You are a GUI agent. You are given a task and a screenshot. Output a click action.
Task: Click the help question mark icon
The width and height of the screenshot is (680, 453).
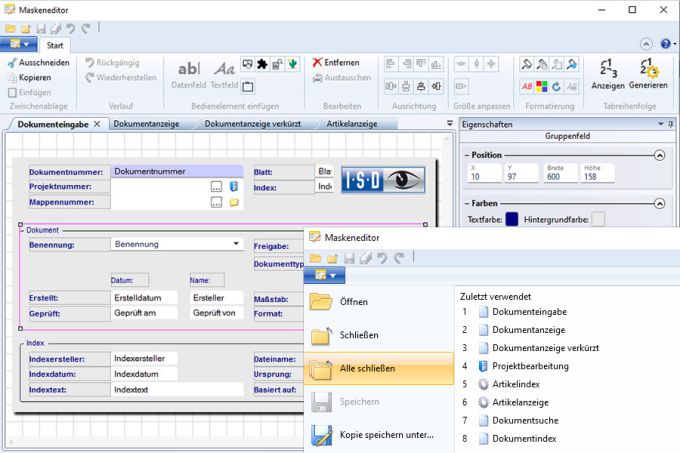pos(665,45)
